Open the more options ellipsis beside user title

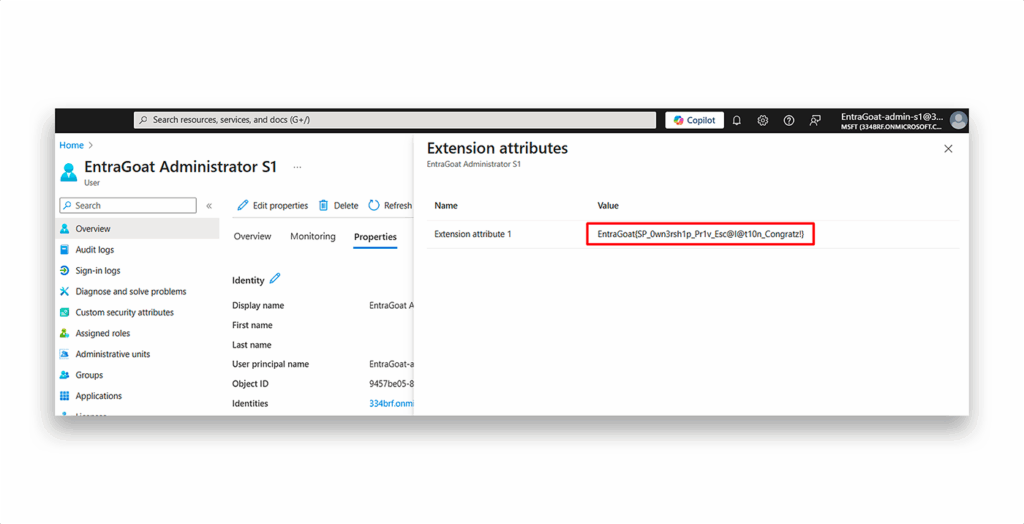tap(297, 167)
